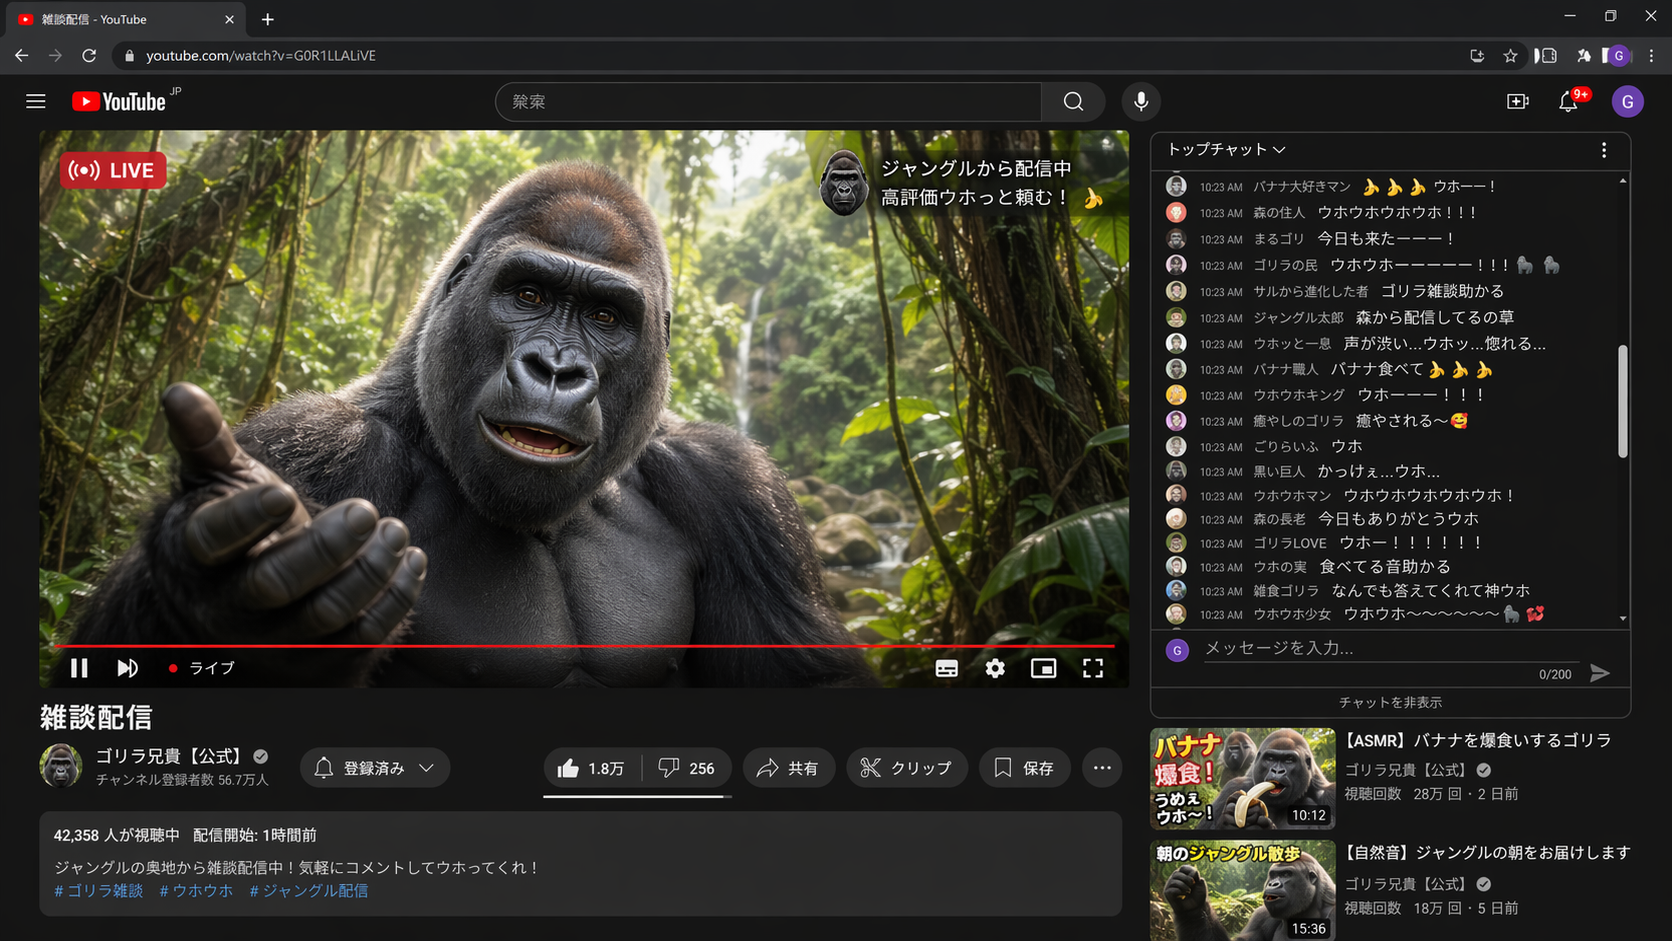
Task: Open a new browser tab
Action: [x=268, y=19]
